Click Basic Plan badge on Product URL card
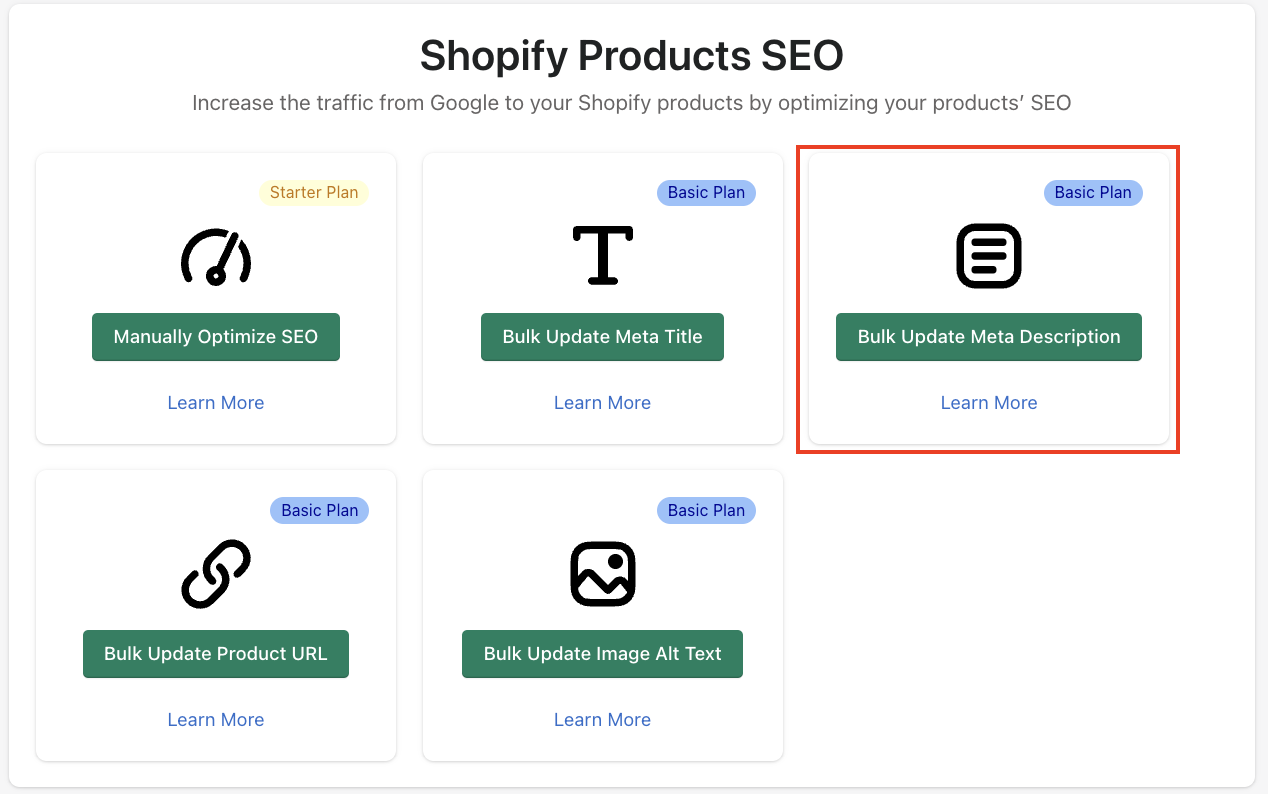Screen dimensions: 1268x794 click(x=320, y=510)
